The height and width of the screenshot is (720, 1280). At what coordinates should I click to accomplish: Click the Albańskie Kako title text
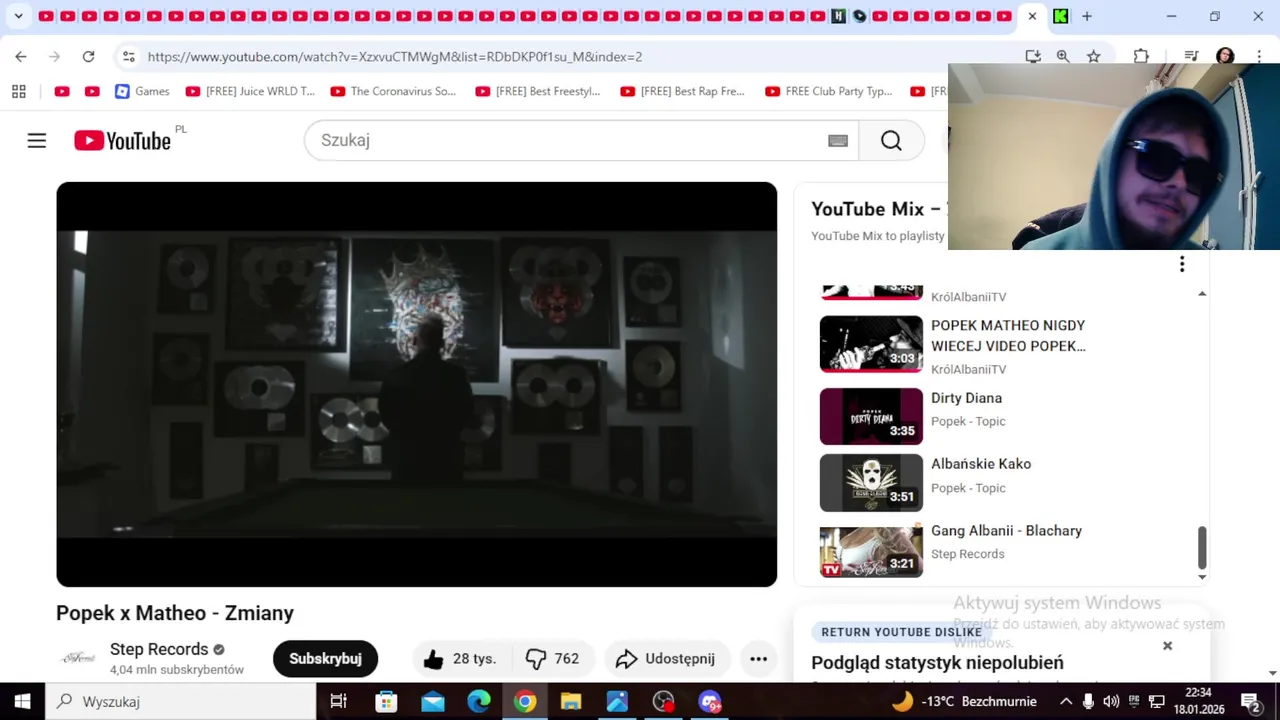(x=981, y=464)
